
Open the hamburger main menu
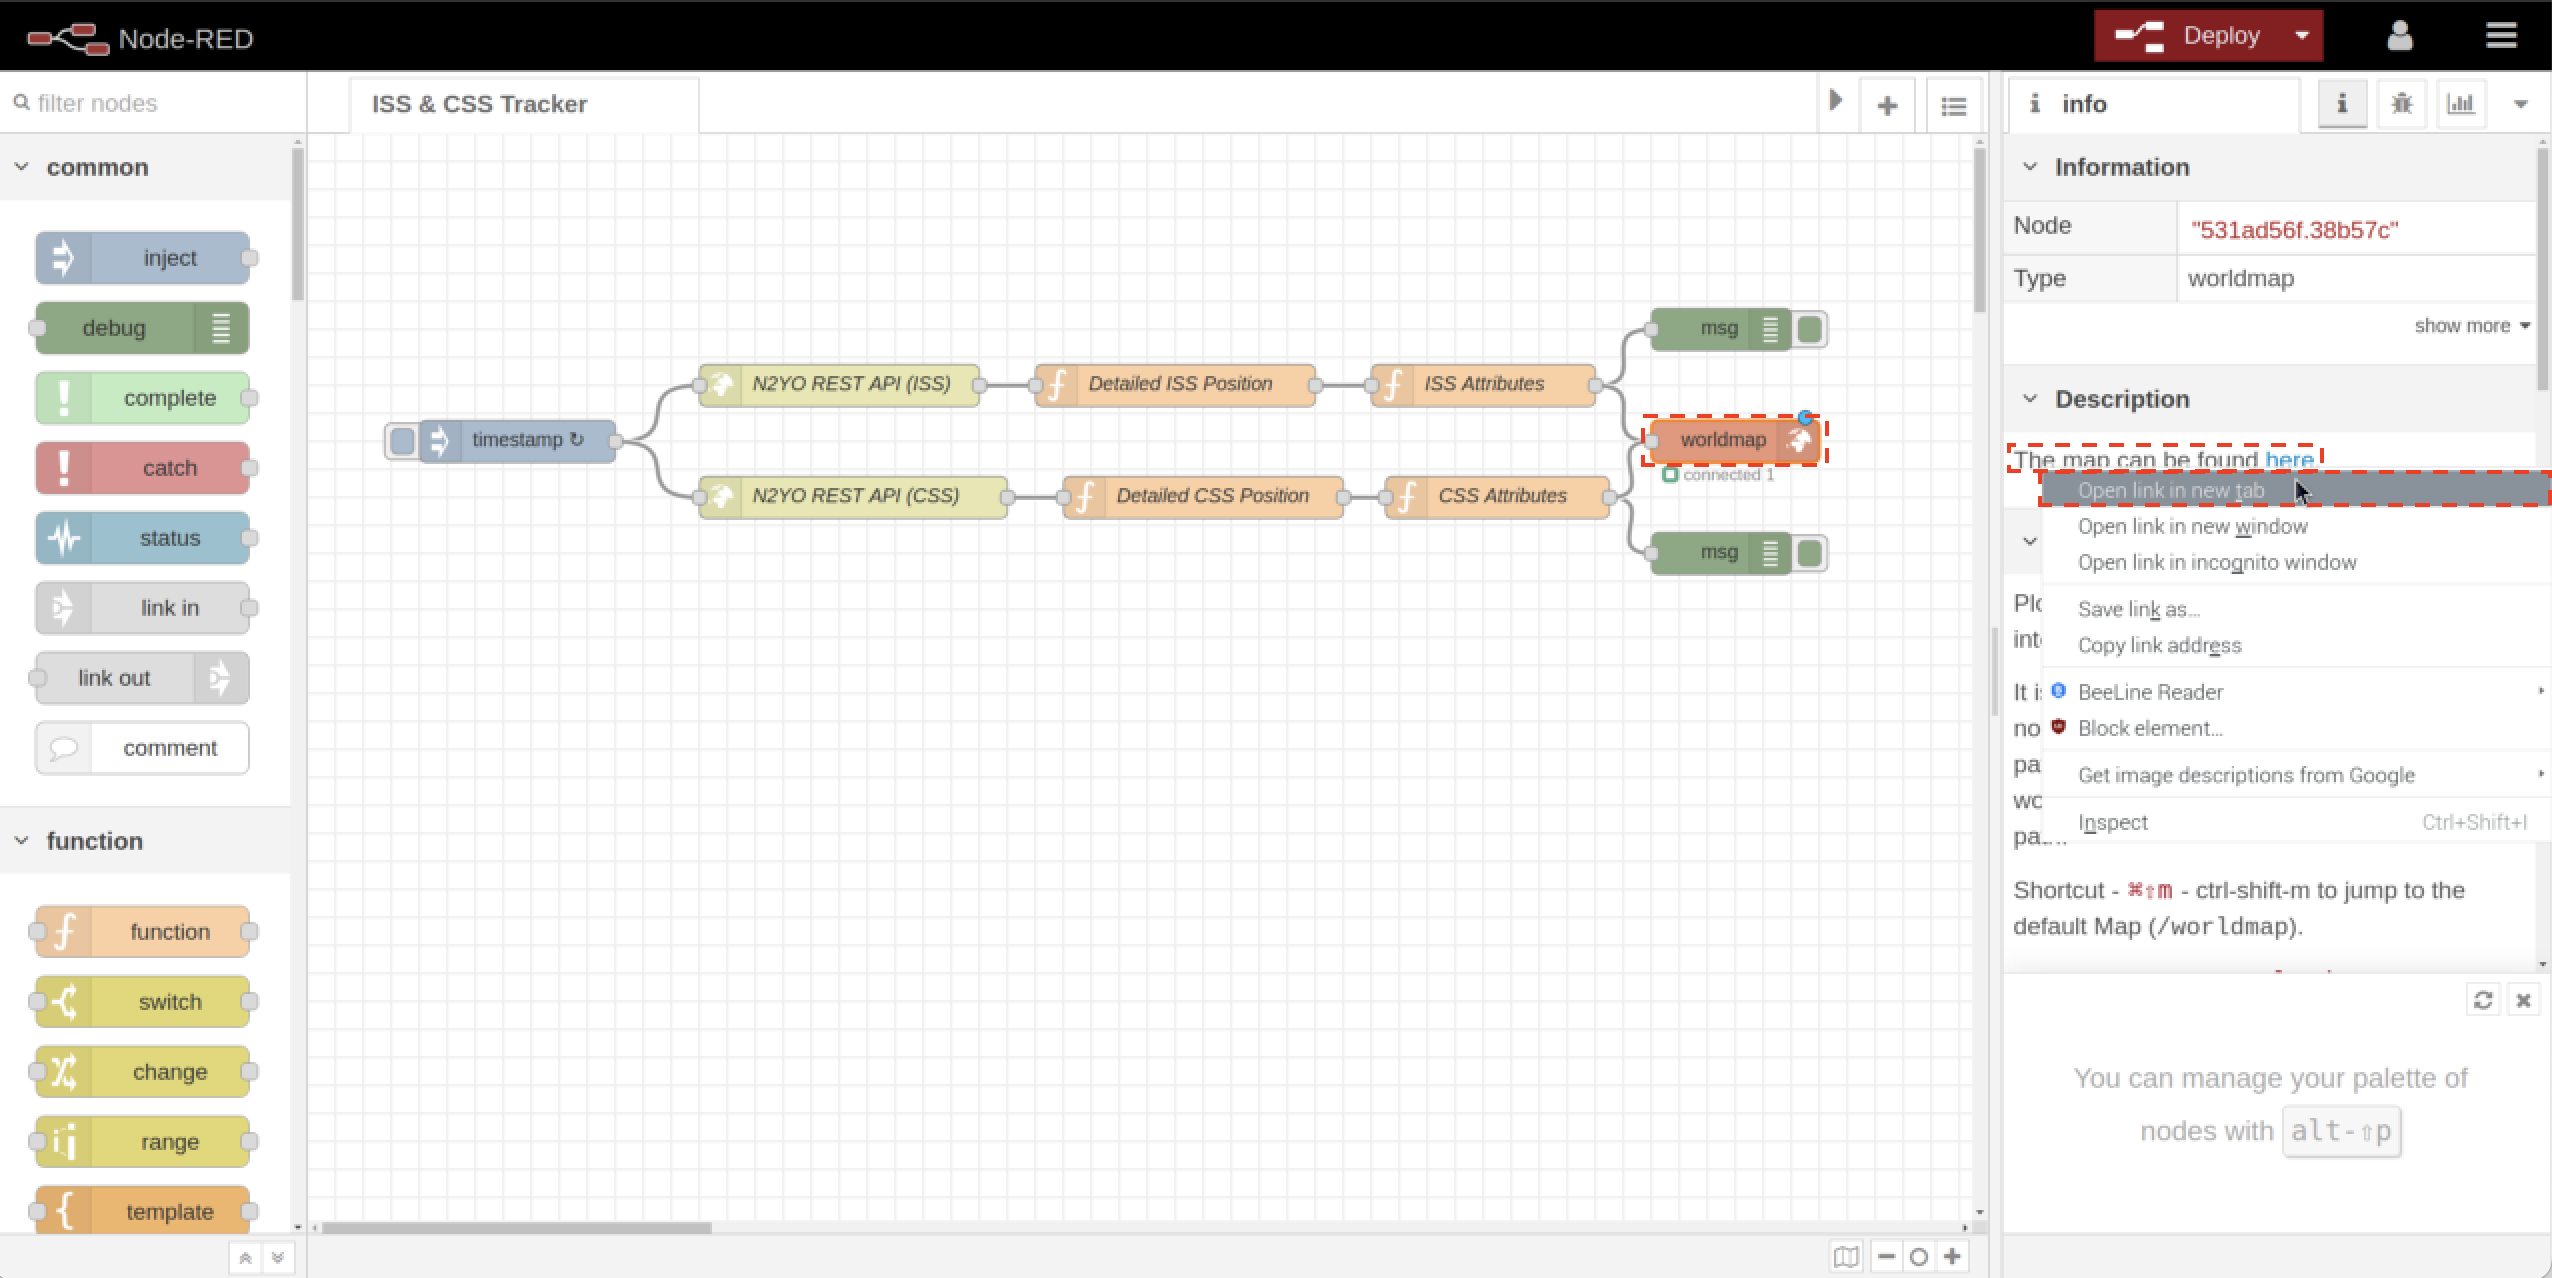(x=2503, y=35)
